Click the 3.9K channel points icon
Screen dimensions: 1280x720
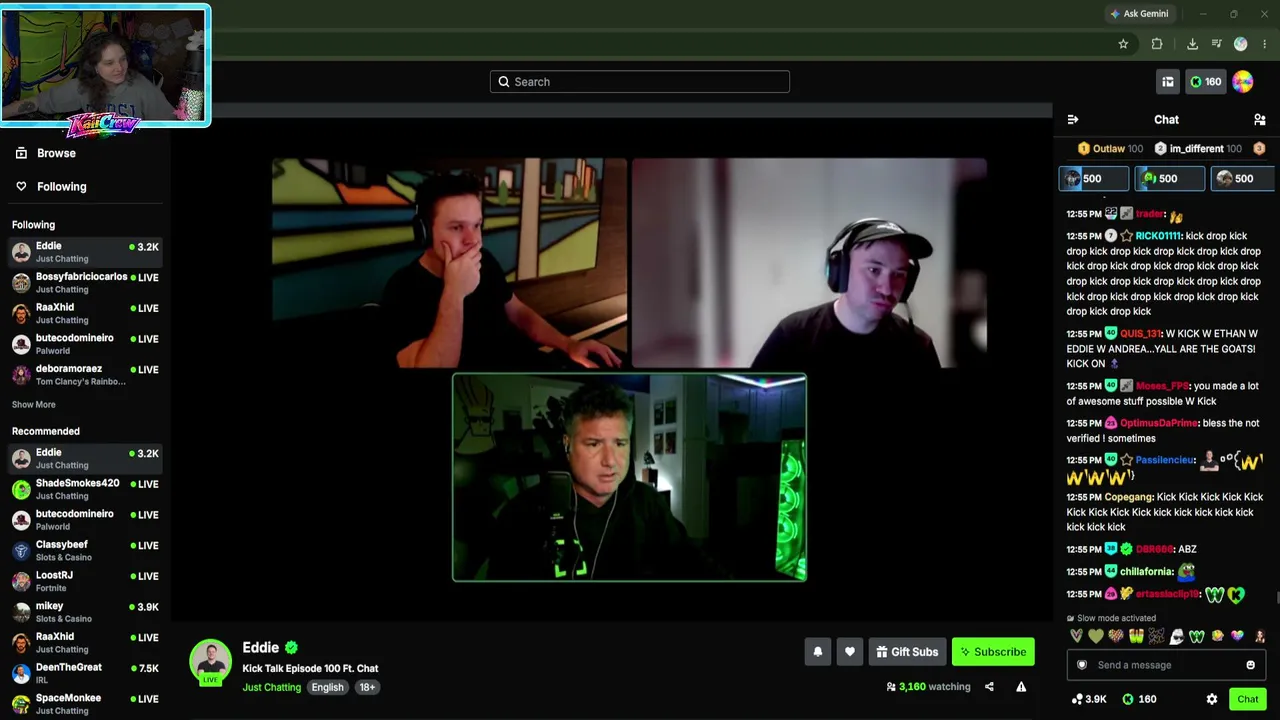pos(1089,700)
